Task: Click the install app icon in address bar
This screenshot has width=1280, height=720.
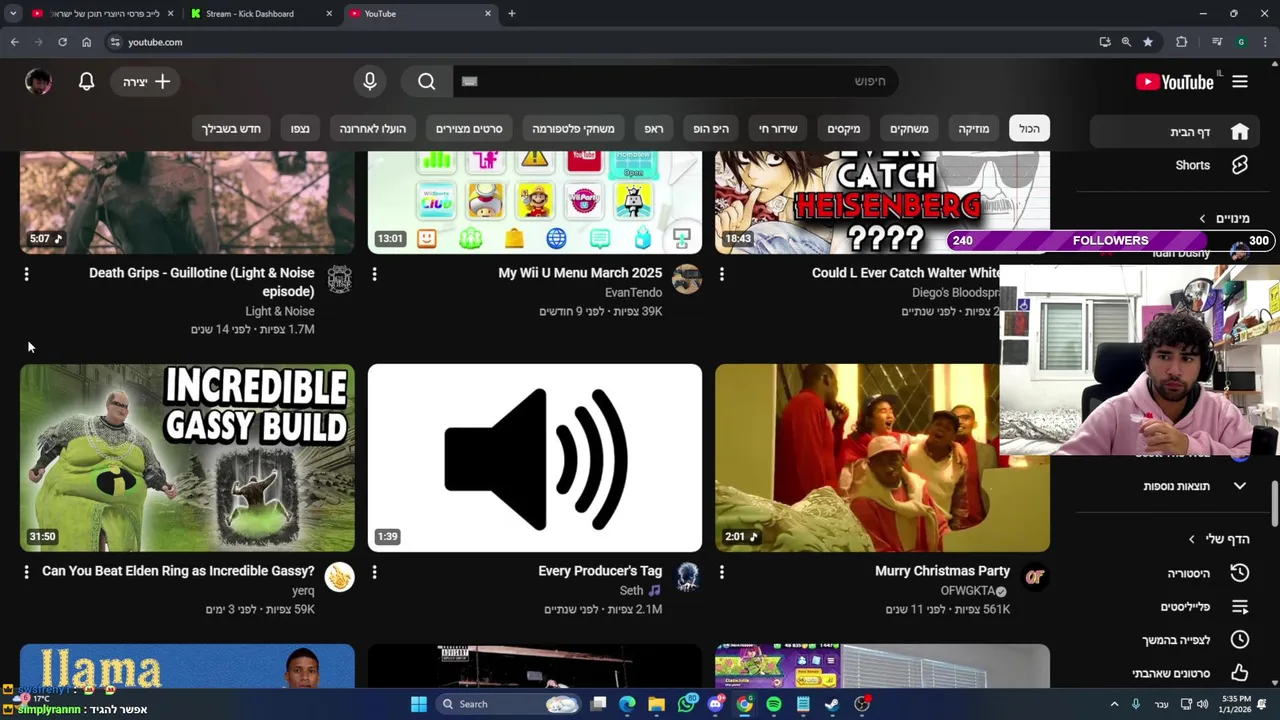Action: click(1105, 42)
